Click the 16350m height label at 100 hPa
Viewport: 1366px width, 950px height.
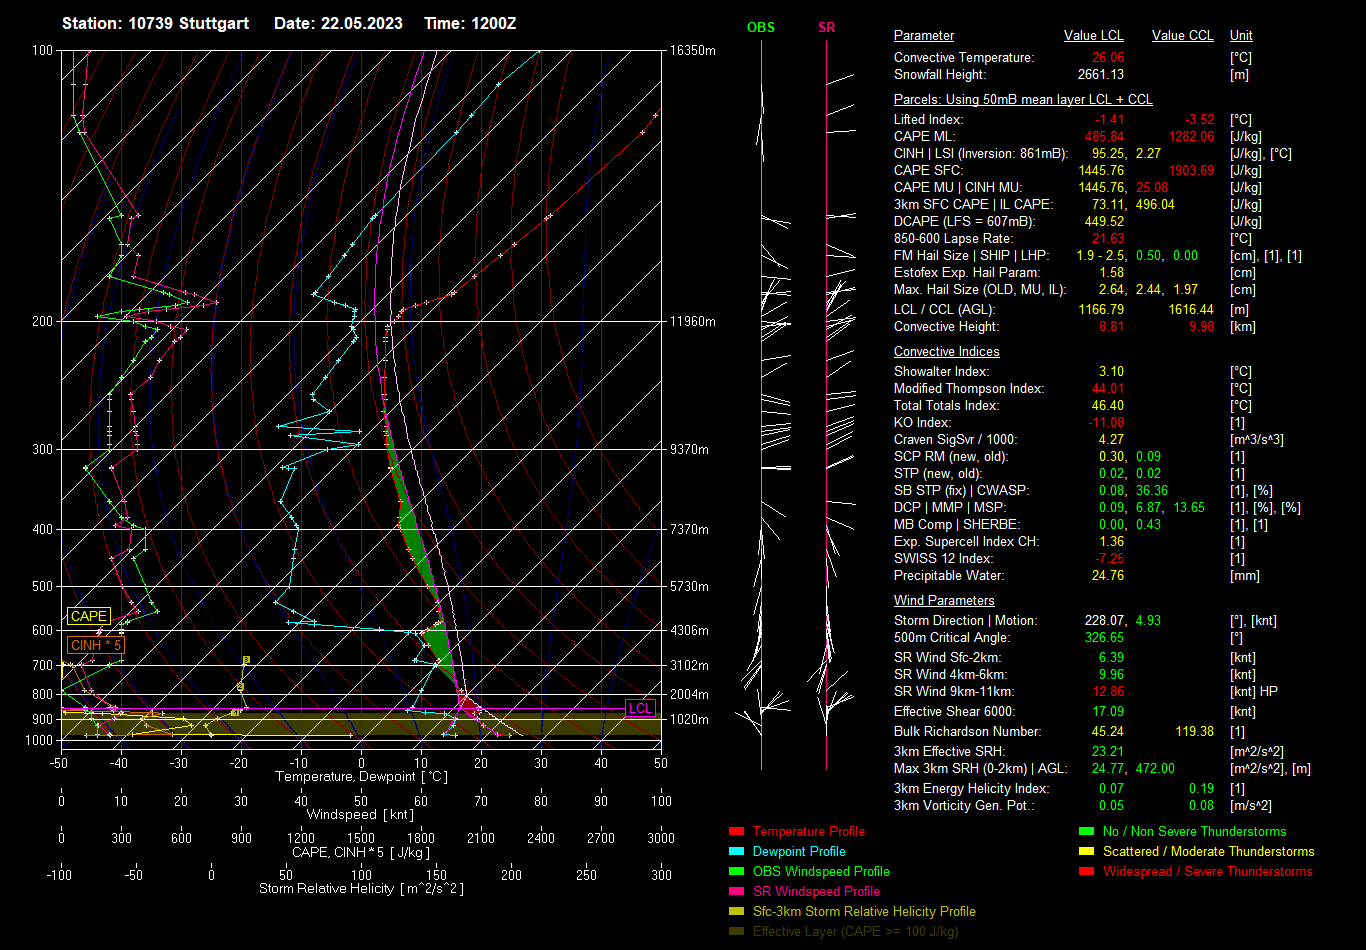pos(694,50)
